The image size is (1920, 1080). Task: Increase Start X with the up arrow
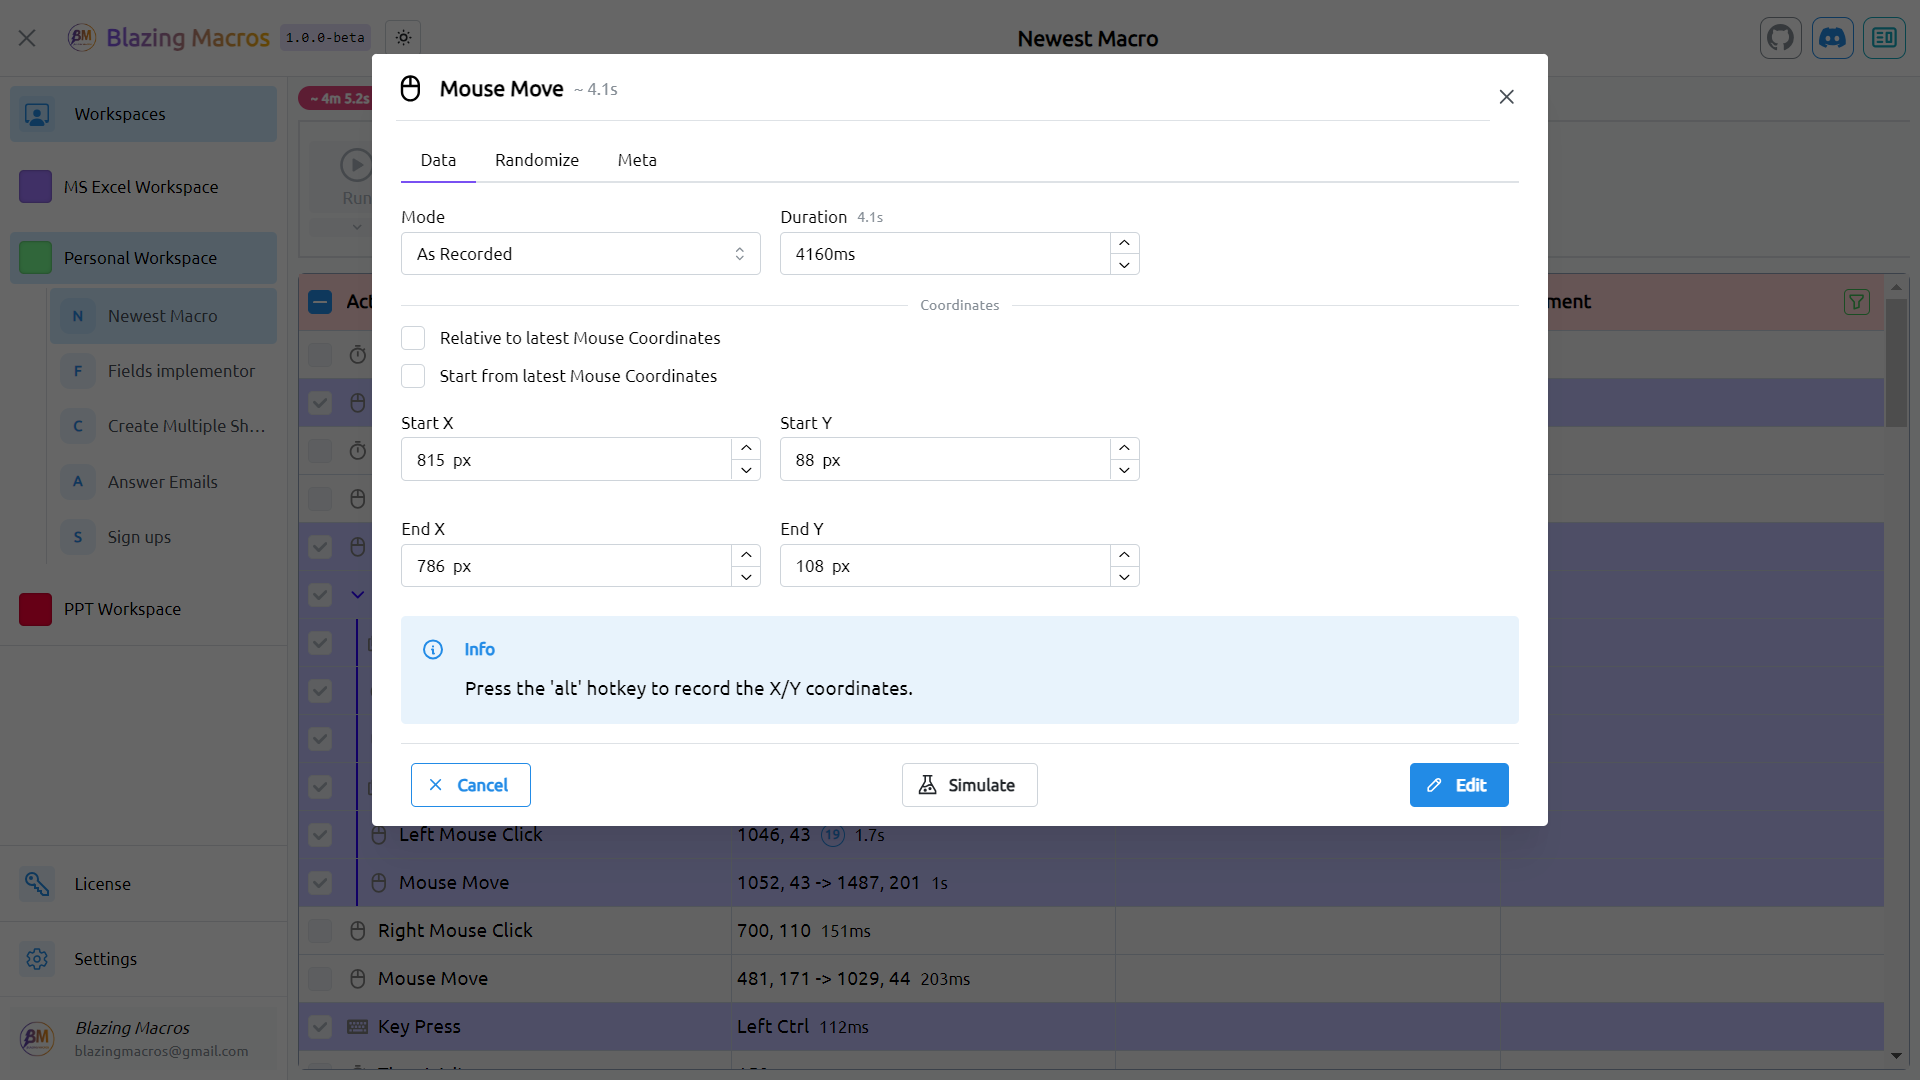pyautogui.click(x=746, y=448)
